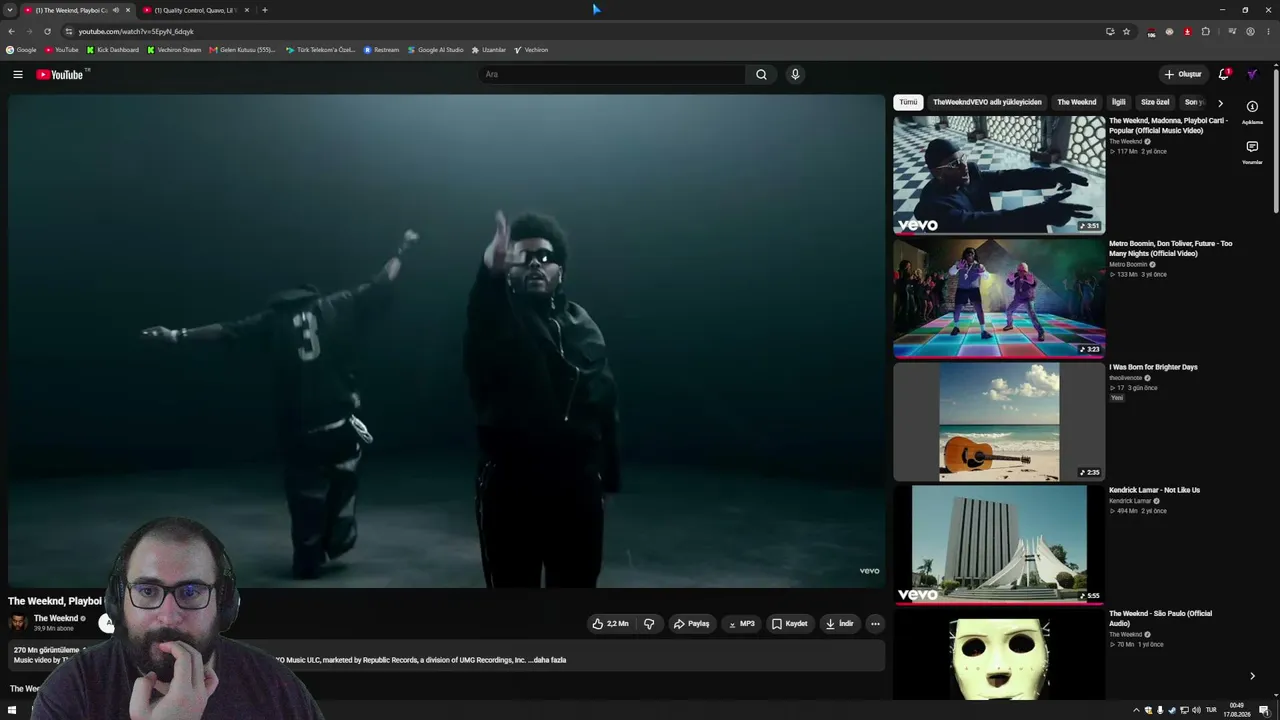
Task: Open the account avatar menu
Action: point(1252,74)
